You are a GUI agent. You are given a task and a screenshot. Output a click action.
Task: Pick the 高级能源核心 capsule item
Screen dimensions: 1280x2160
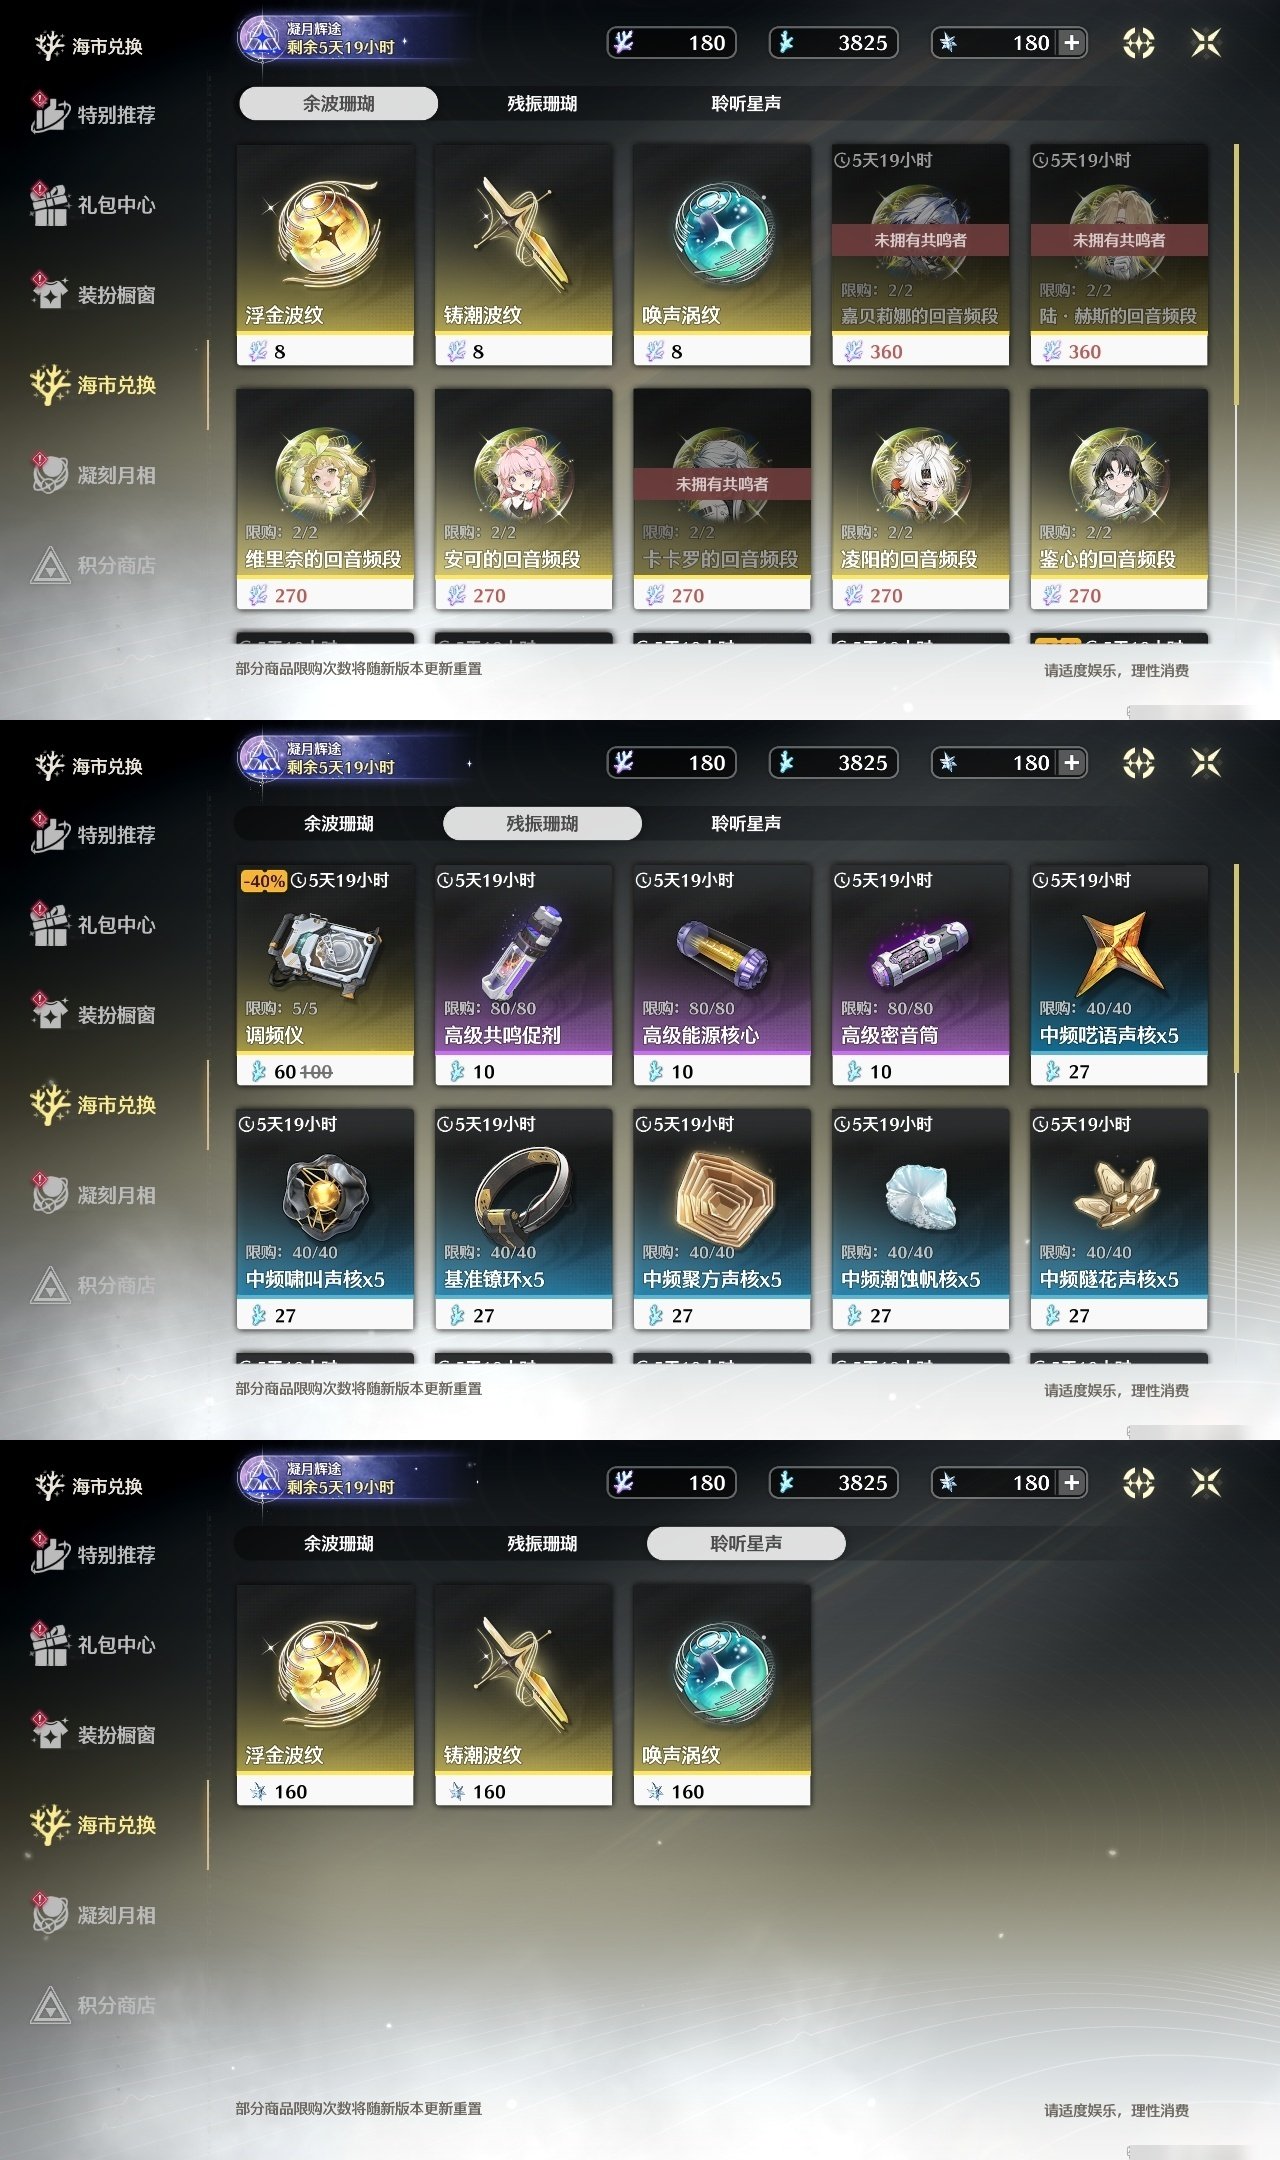(x=722, y=975)
